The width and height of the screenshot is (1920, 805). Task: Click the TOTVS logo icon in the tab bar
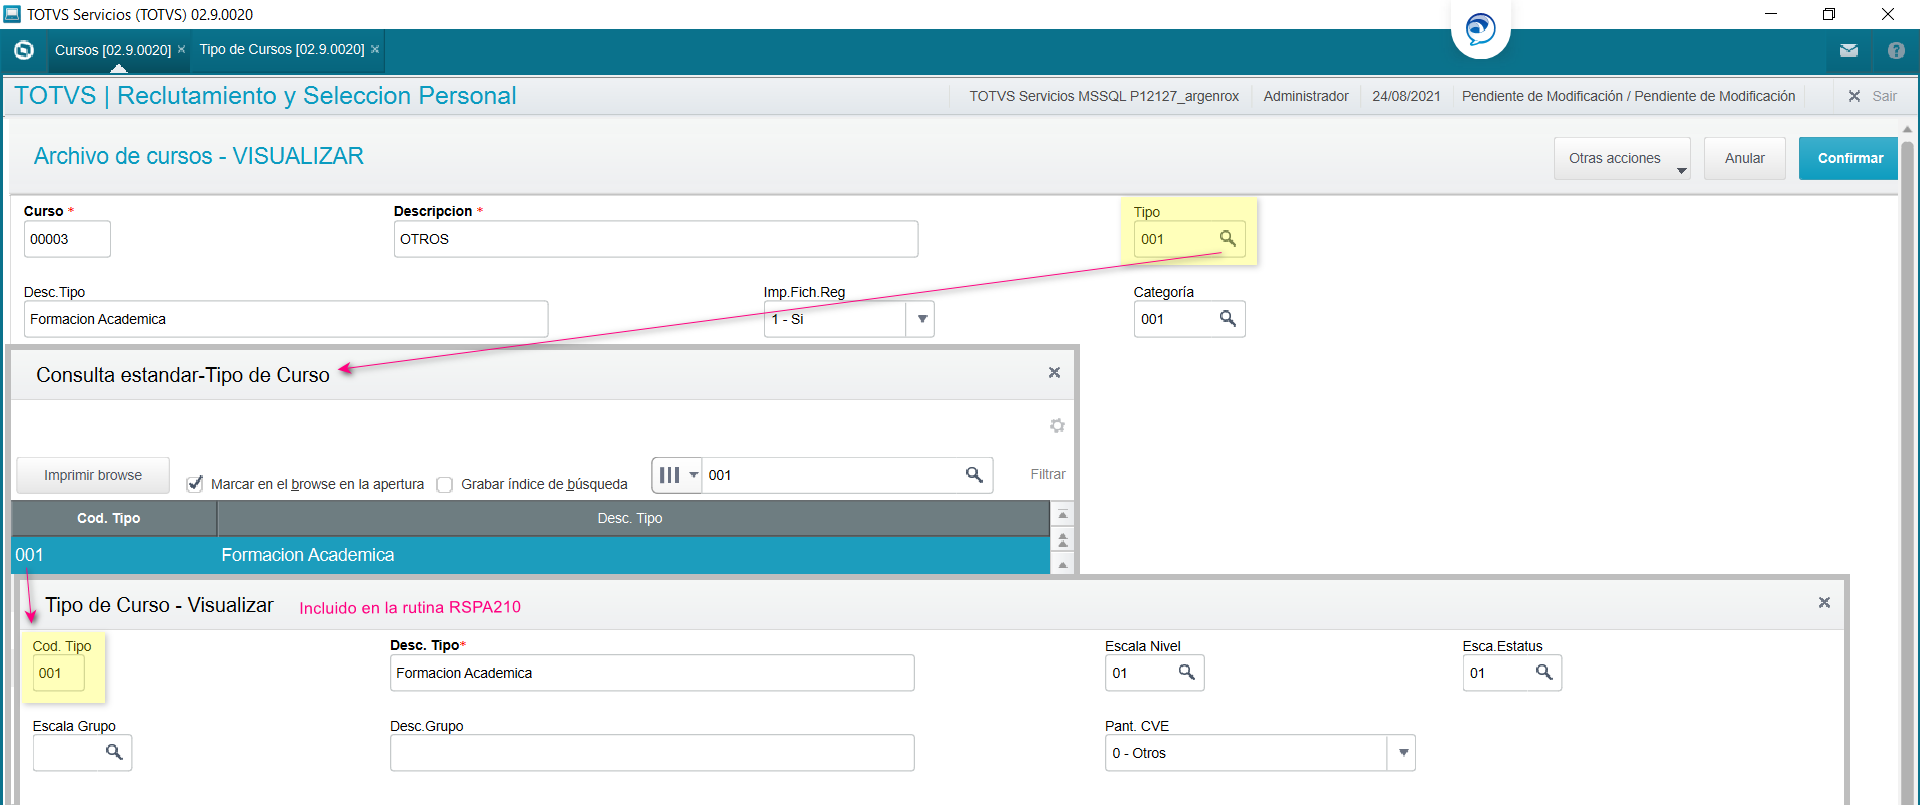coord(24,50)
